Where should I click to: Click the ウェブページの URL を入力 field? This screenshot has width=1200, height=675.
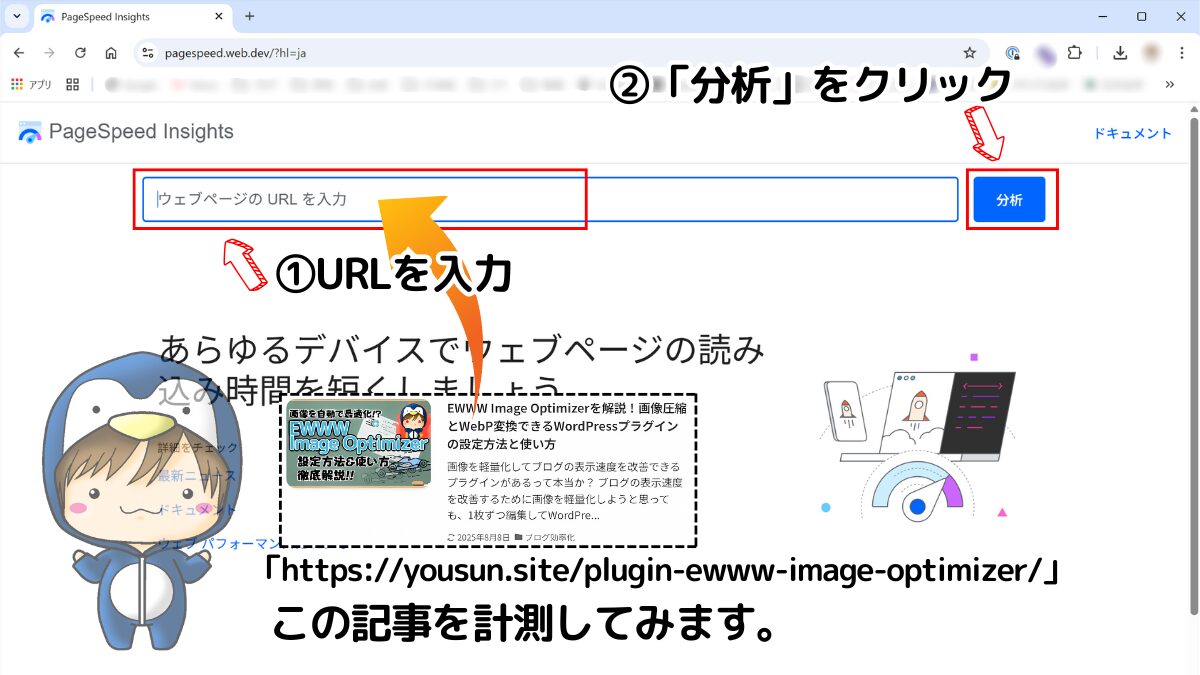pyautogui.click(x=550, y=199)
